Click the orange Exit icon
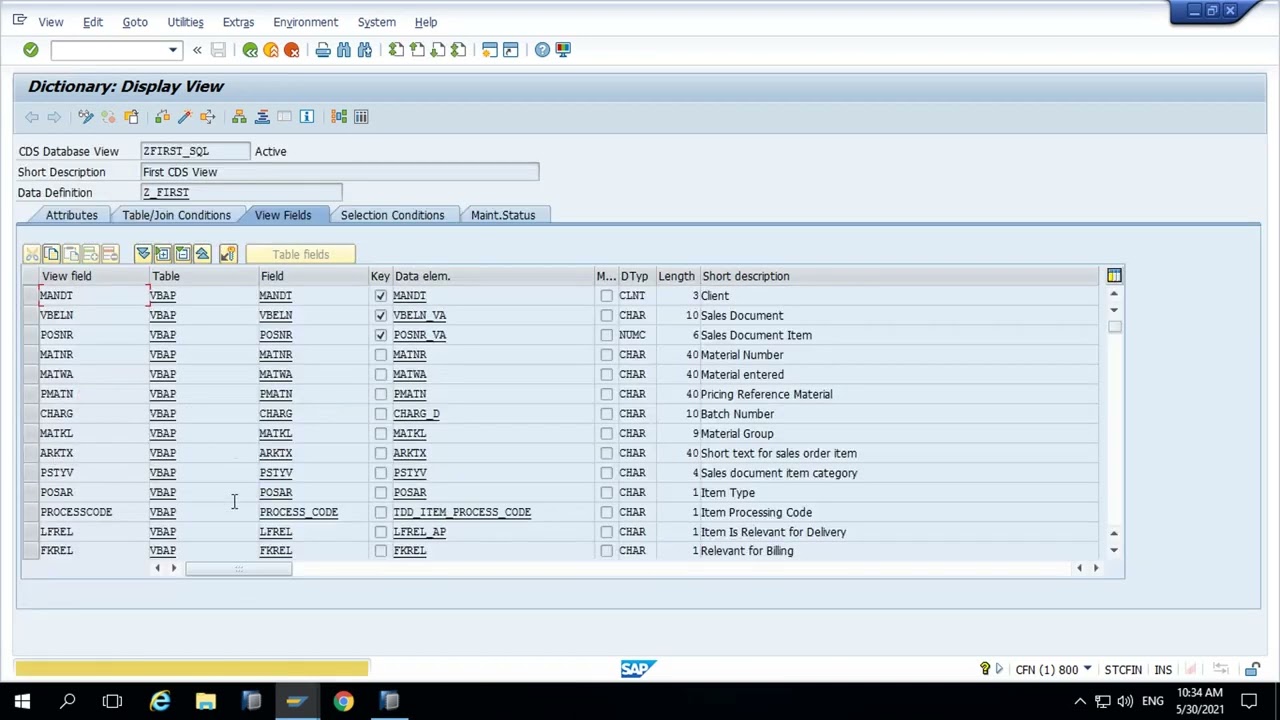The image size is (1280, 720). click(271, 50)
